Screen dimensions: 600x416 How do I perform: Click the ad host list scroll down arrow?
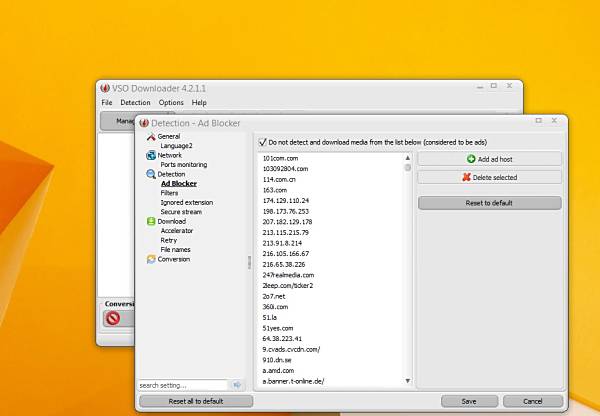tap(408, 381)
